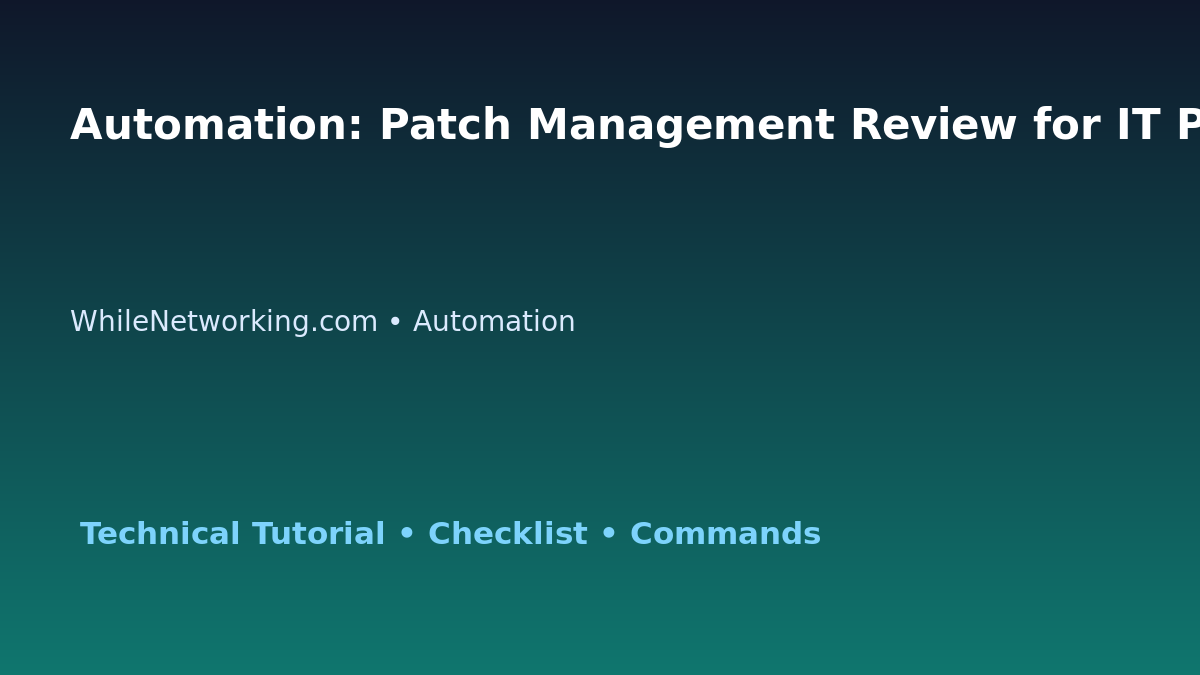
Task: Click the 'WhileNetworking.com • Automation' subtitle
Action: [x=322, y=323]
